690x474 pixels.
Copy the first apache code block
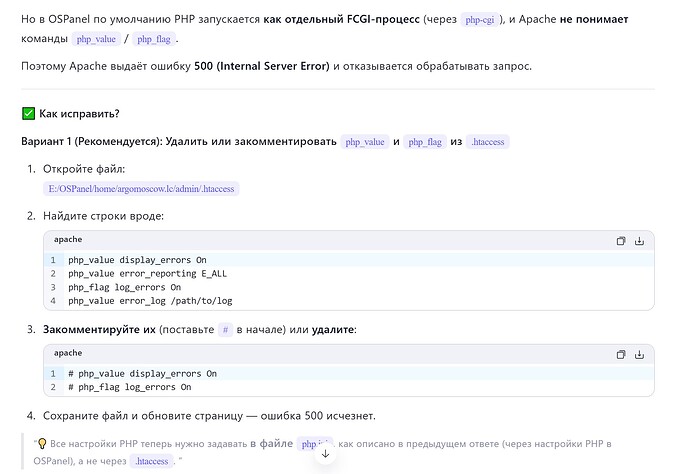621,241
